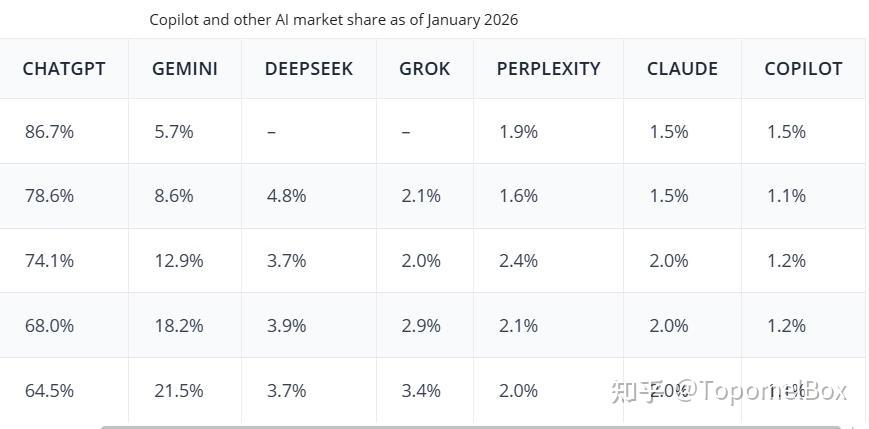The height and width of the screenshot is (429, 869).
Task: Click the 86.7% ChatGPT cell
Action: [x=49, y=132]
